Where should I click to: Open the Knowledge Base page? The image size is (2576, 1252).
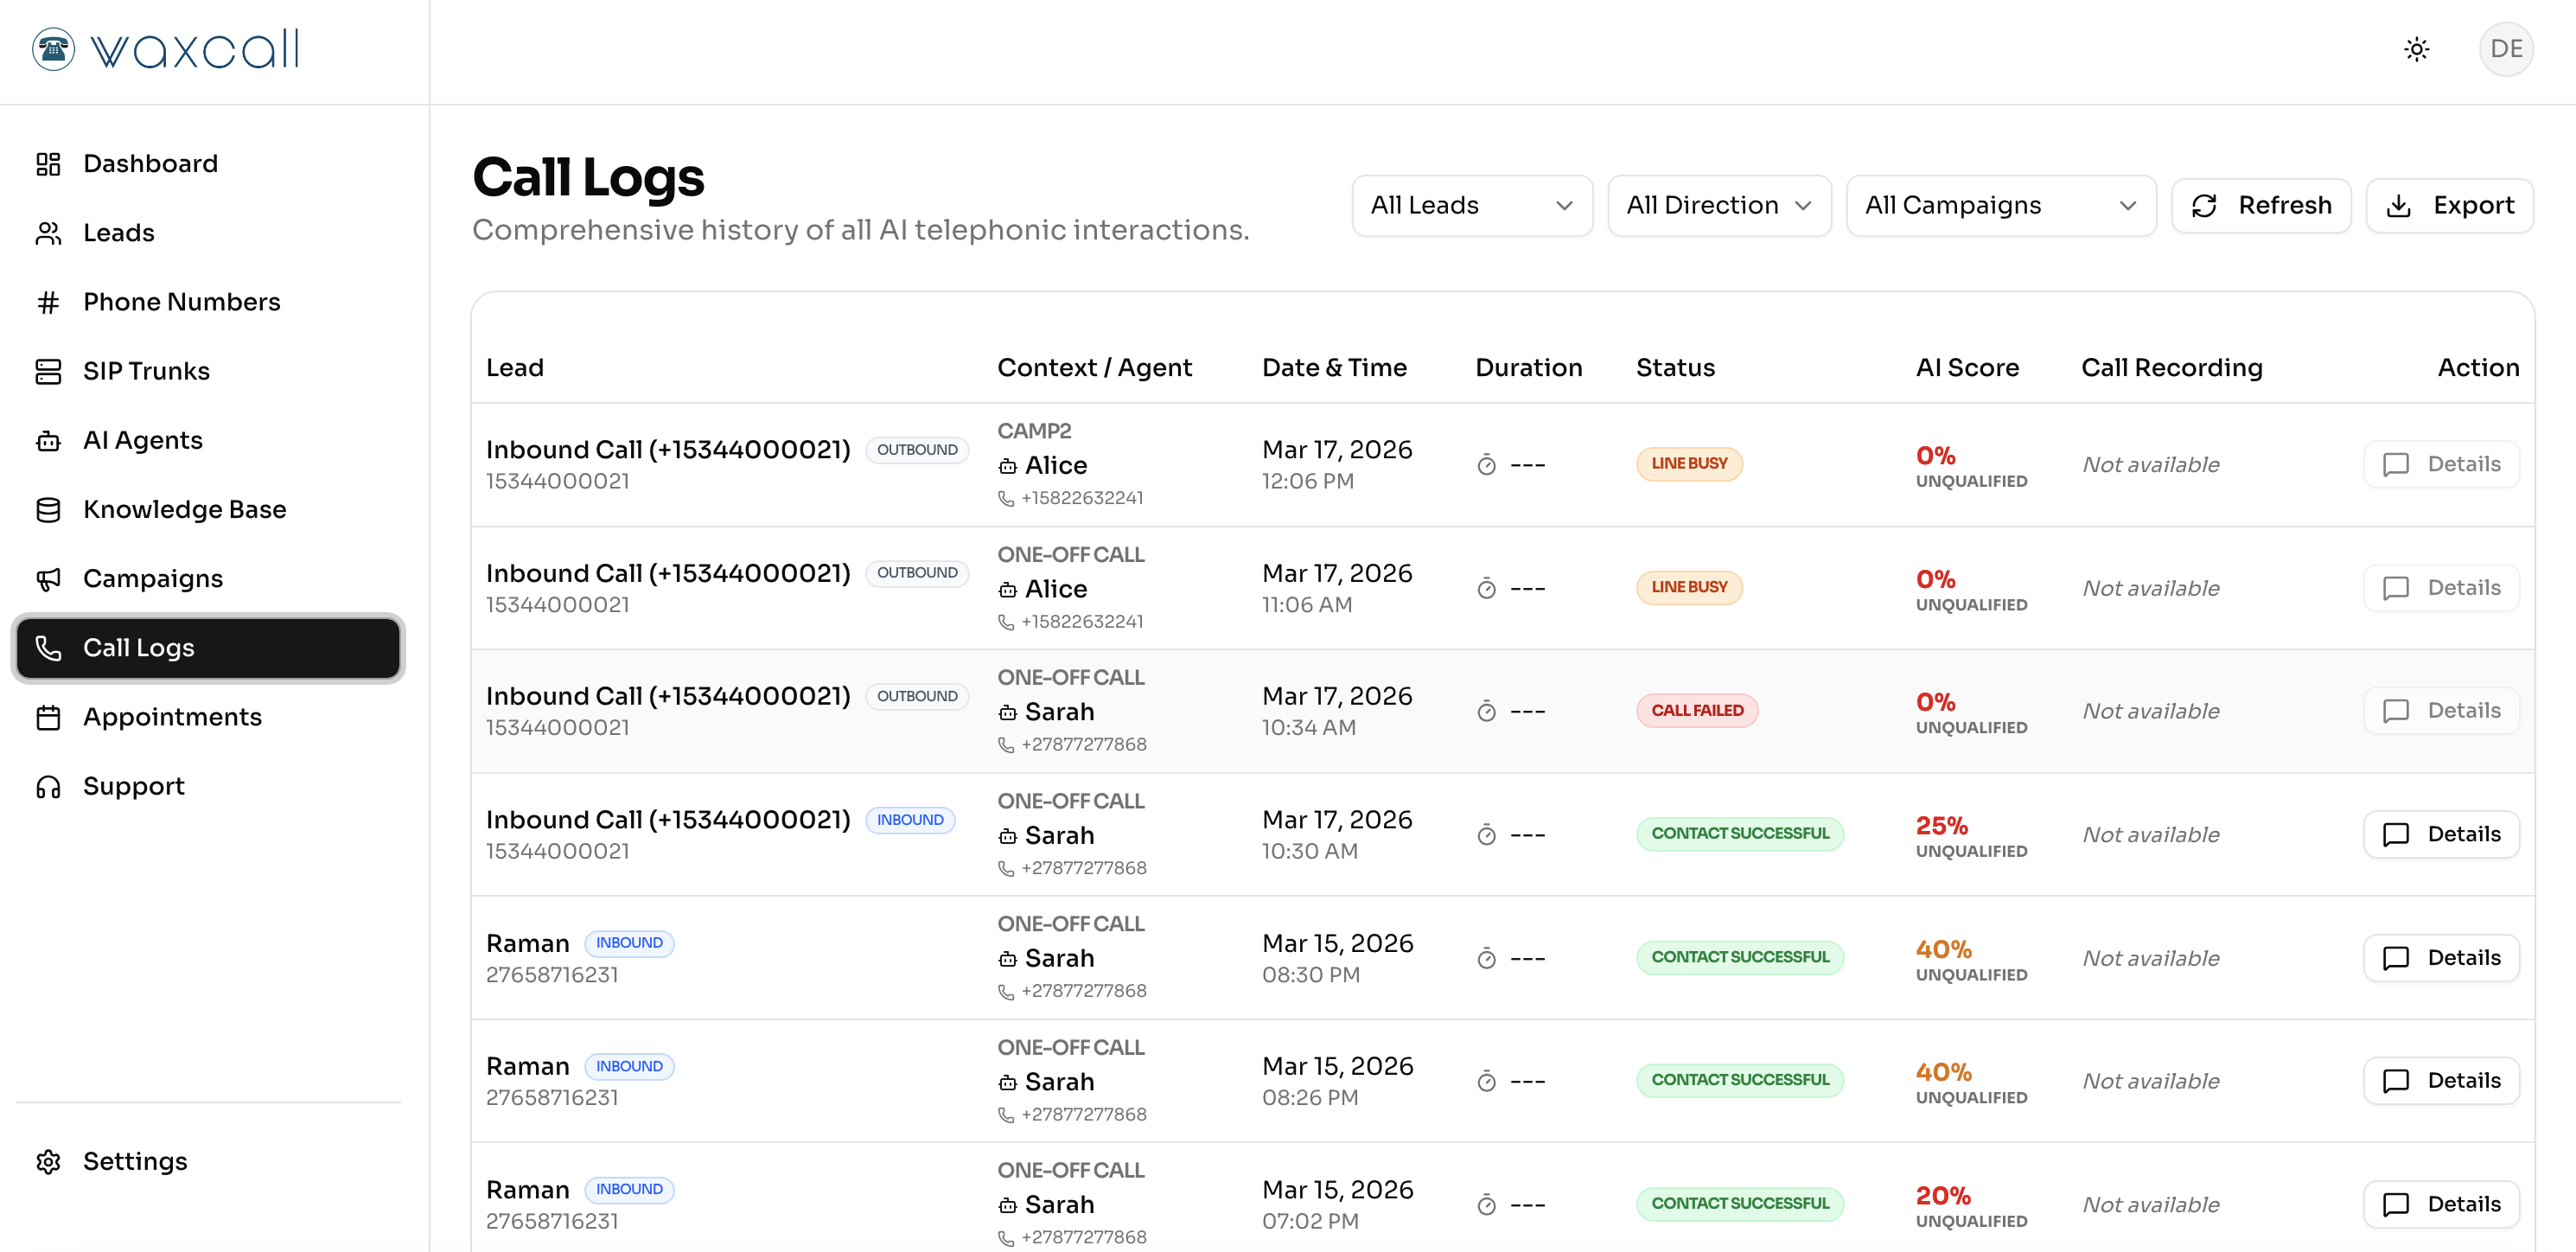click(x=184, y=509)
